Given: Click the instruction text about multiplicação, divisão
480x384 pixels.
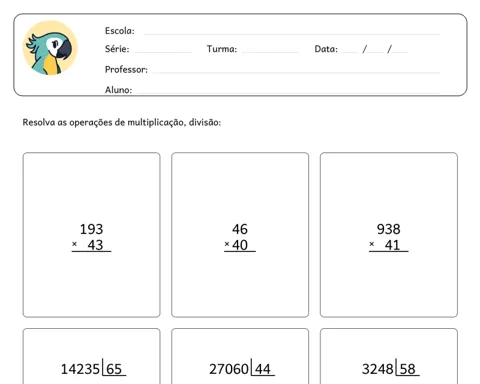Looking at the screenshot, I should 122,123.
